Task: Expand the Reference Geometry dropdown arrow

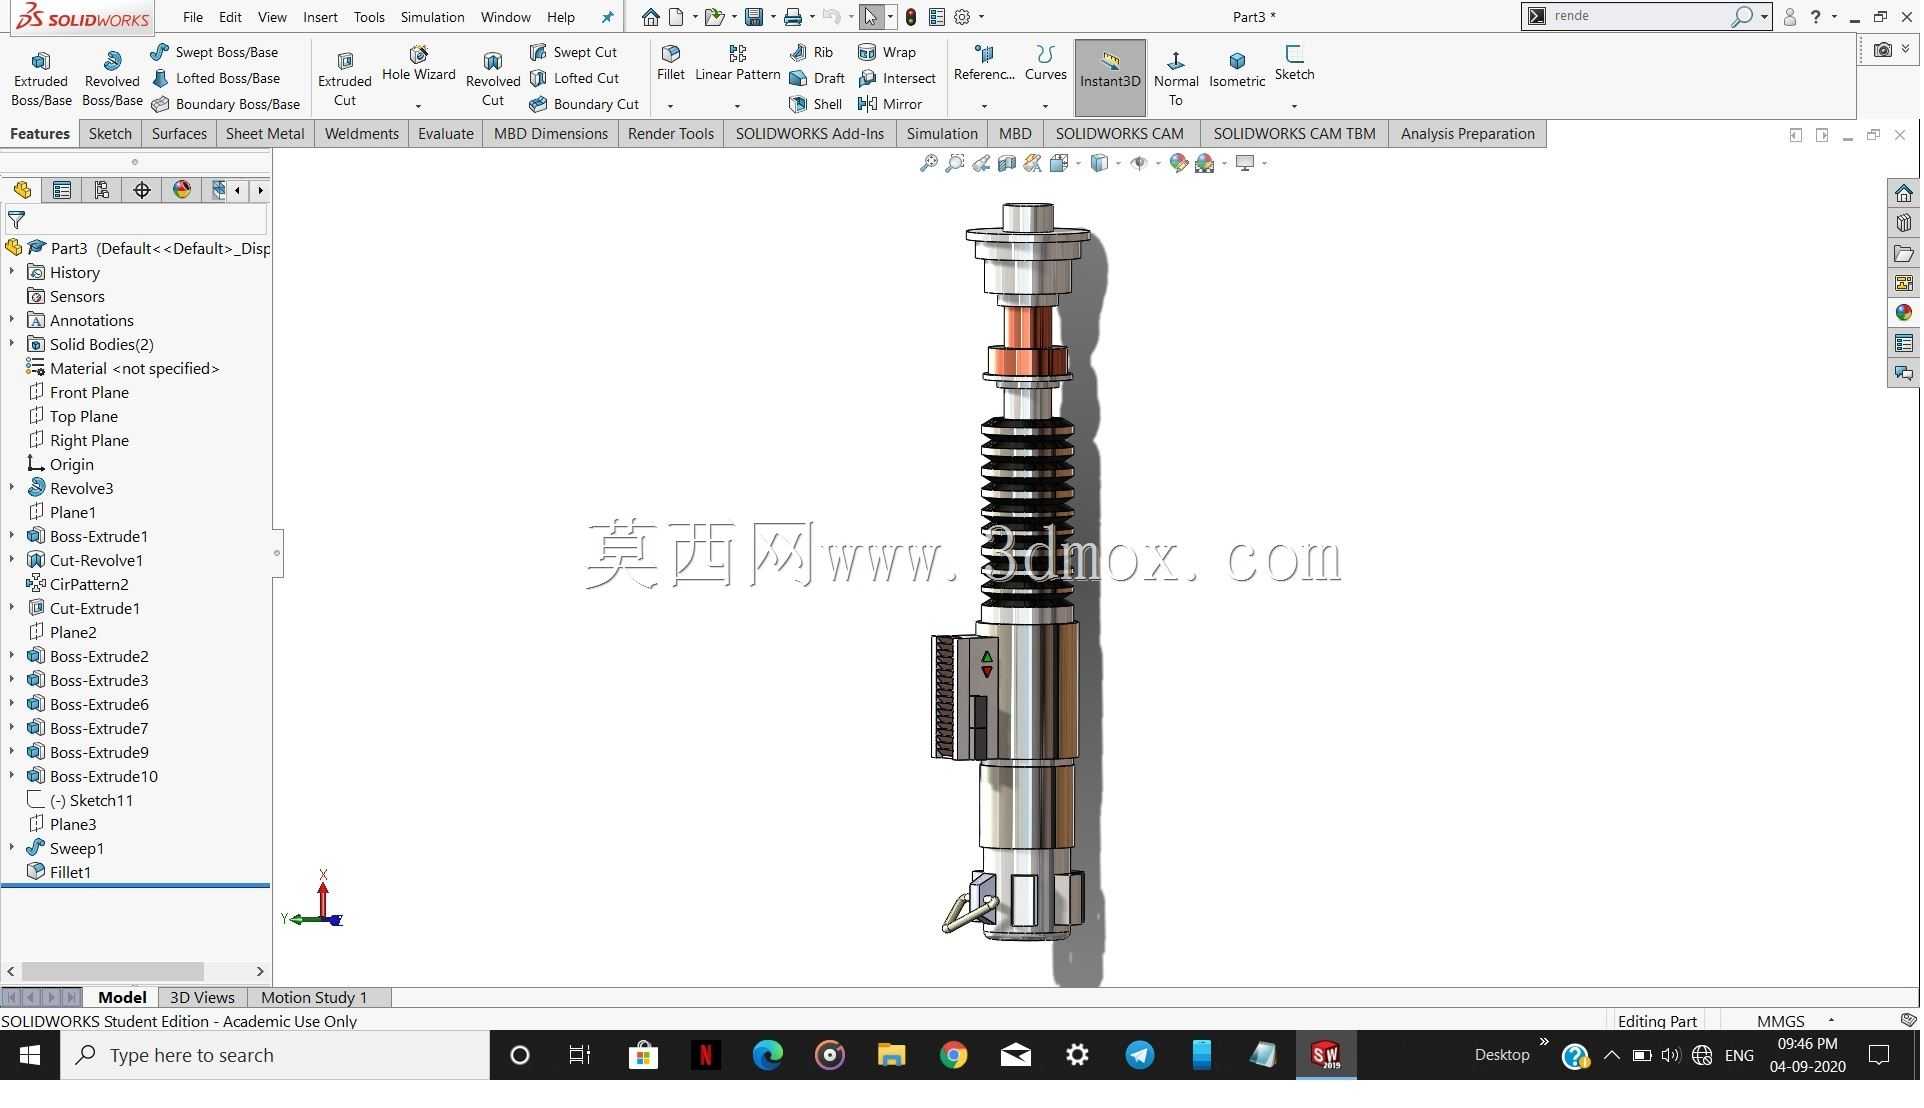Action: [x=984, y=105]
